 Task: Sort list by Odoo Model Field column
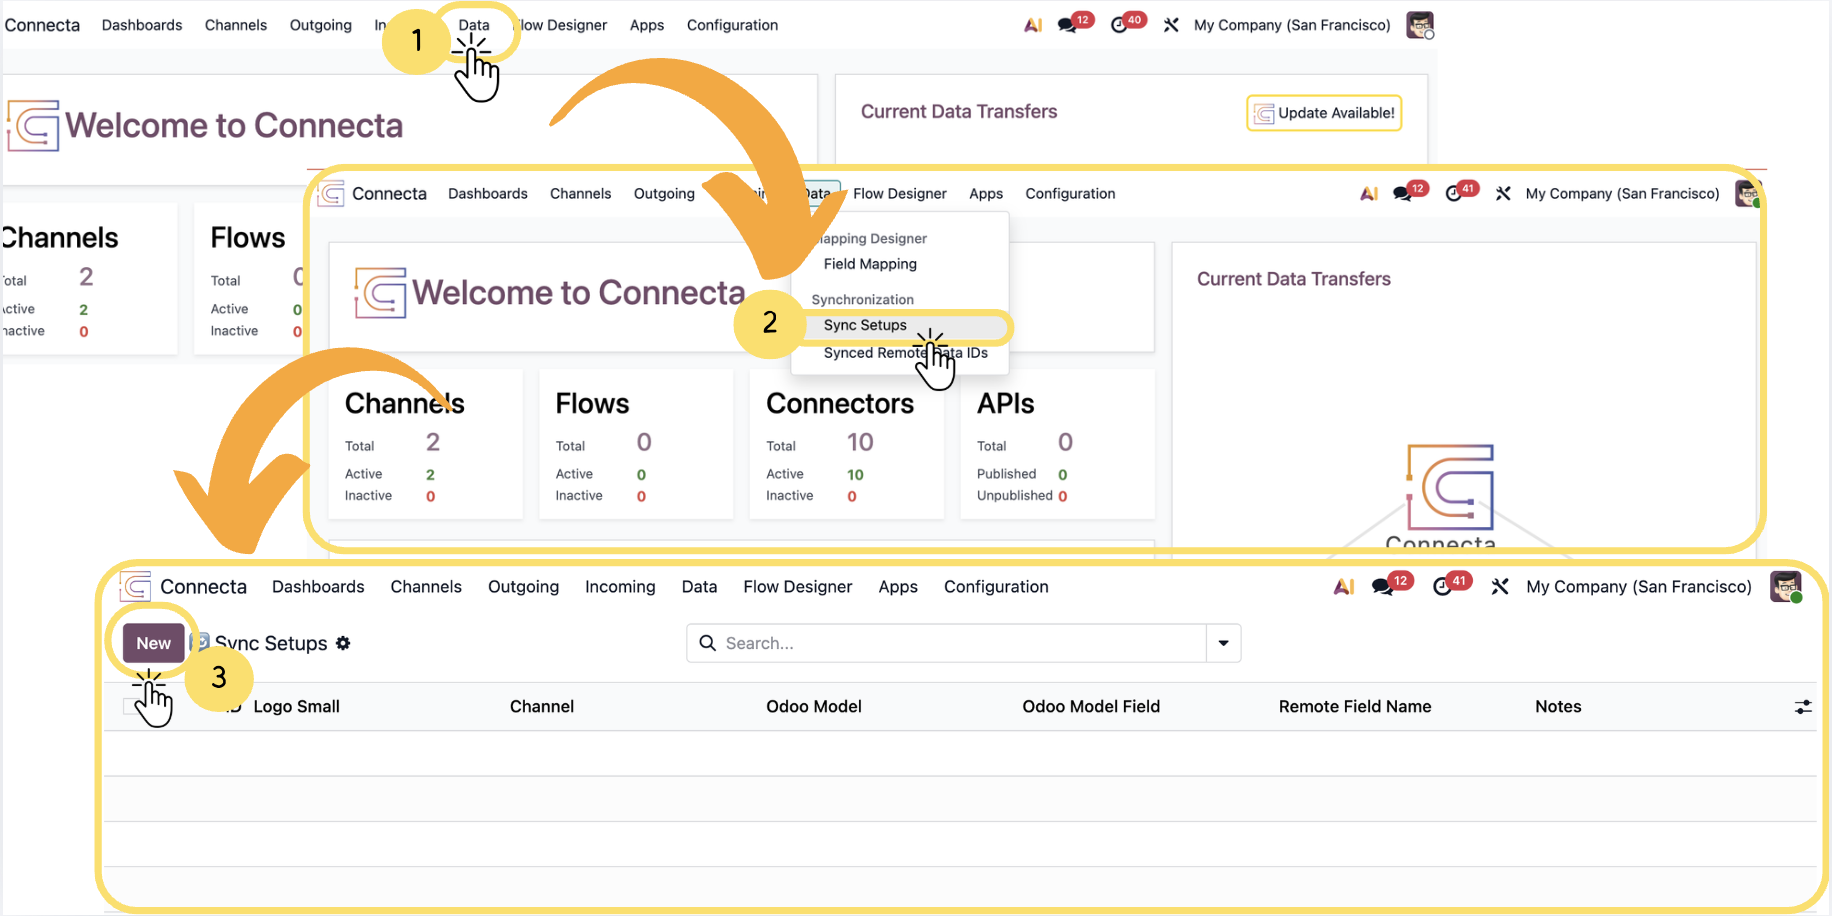[1091, 707]
